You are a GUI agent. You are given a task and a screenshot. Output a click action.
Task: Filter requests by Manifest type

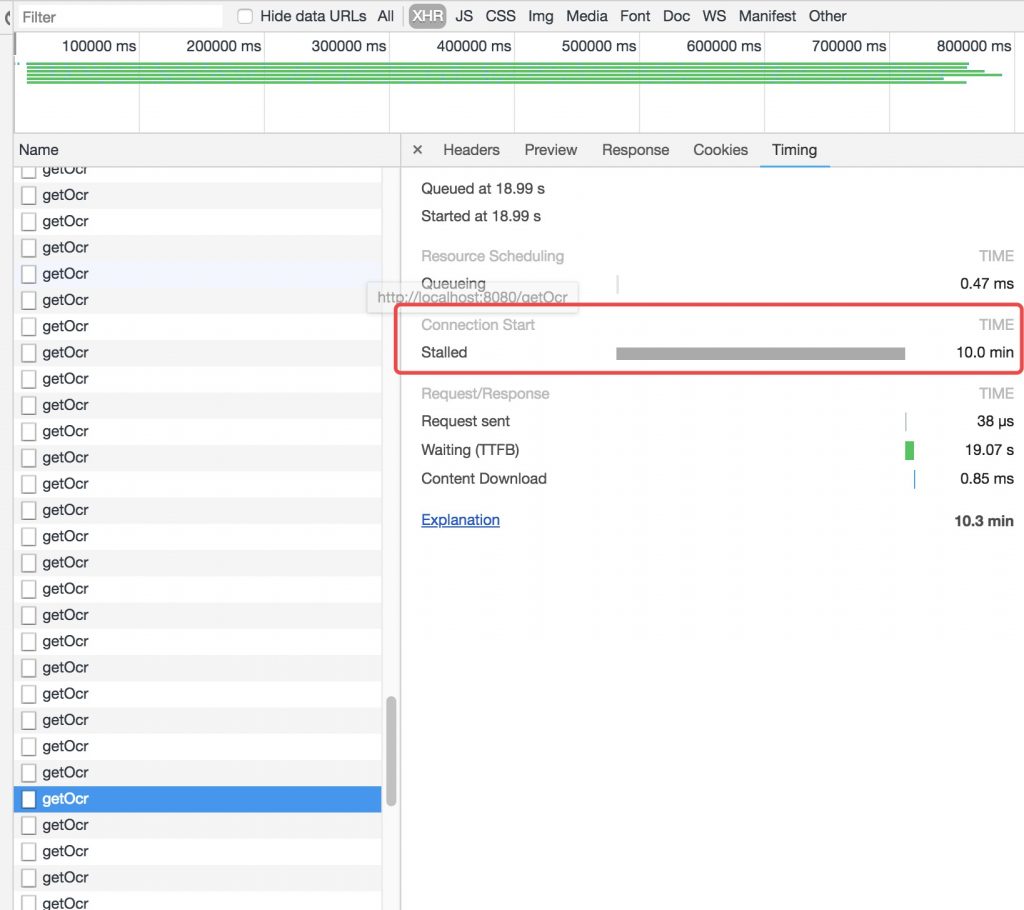767,16
